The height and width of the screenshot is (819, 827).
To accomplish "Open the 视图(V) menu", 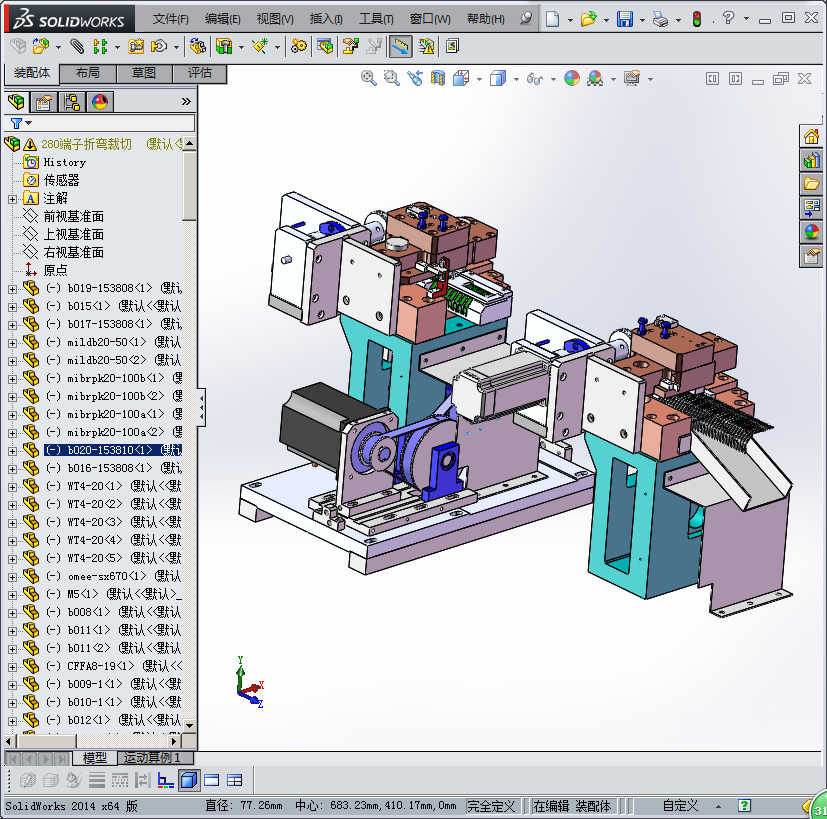I will [x=275, y=19].
